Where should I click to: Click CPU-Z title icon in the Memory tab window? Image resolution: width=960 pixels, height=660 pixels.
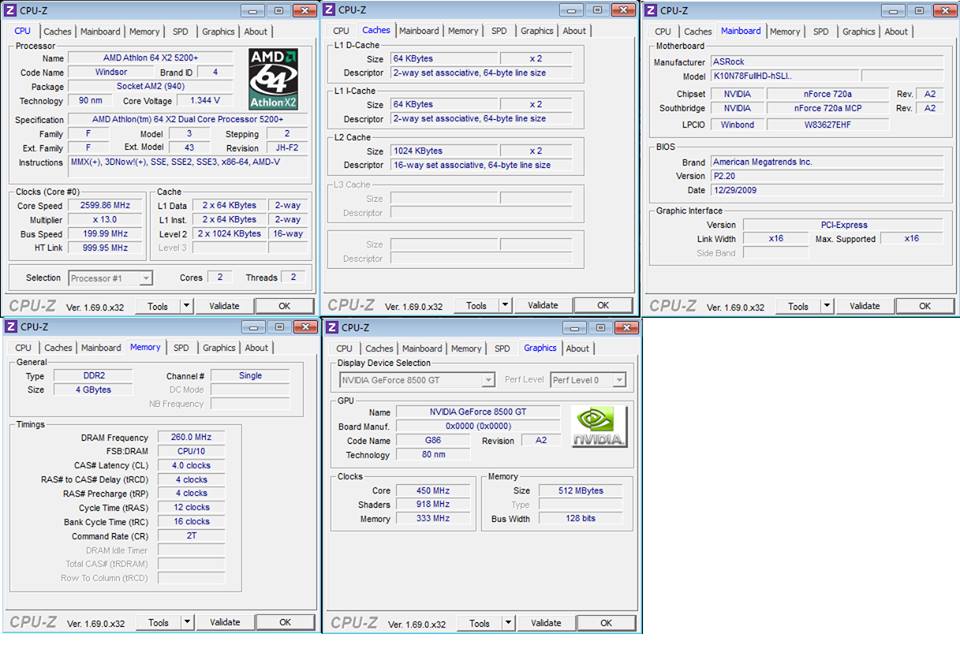(12, 327)
